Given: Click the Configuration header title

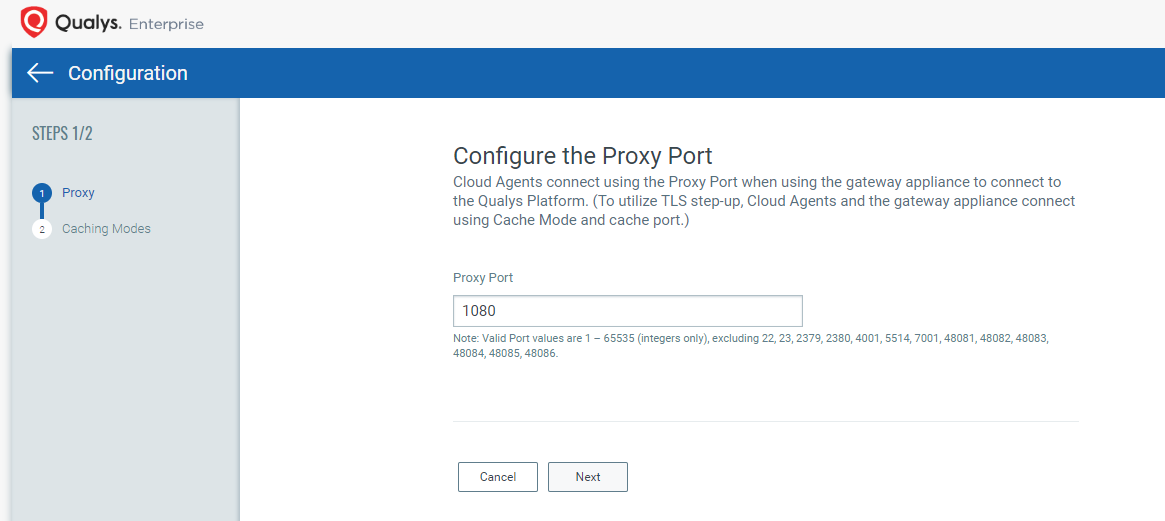Looking at the screenshot, I should 127,73.
